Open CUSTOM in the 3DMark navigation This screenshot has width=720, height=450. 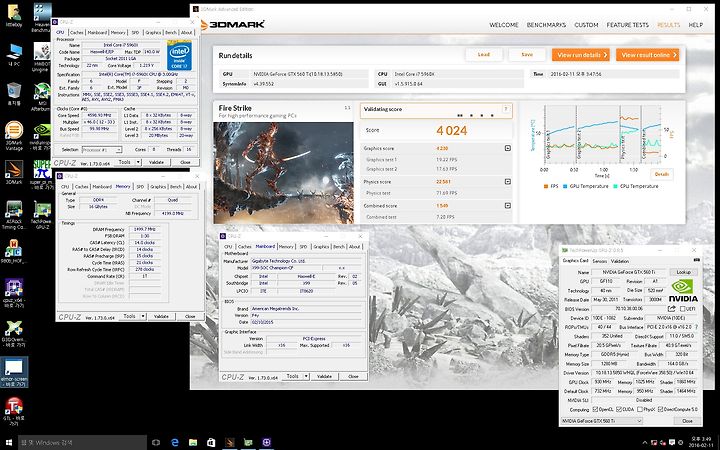point(586,25)
